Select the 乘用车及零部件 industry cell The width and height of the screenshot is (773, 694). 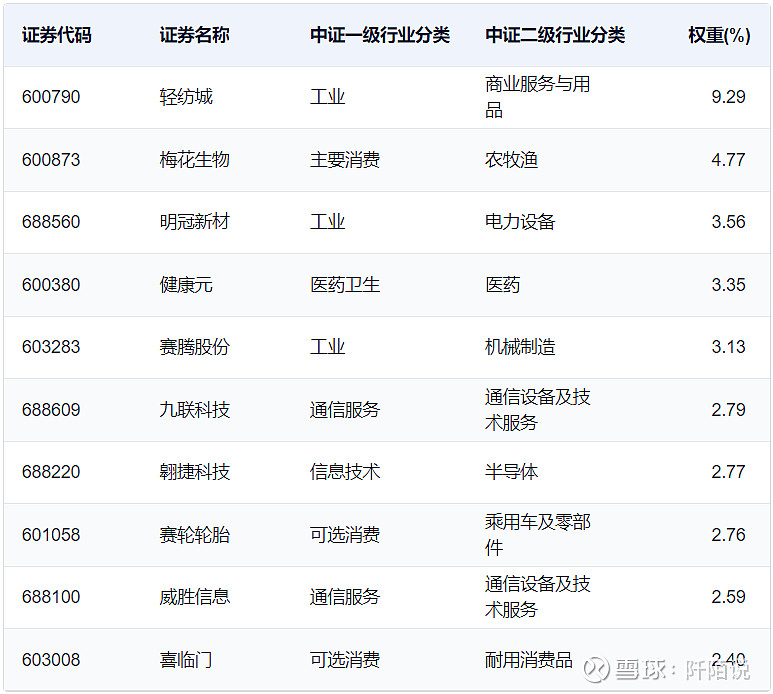537,535
